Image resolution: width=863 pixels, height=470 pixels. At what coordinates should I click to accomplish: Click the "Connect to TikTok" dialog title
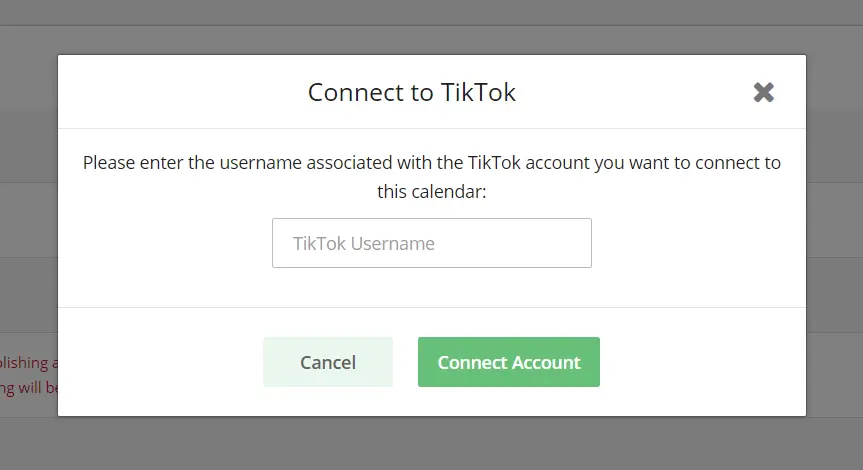click(411, 93)
